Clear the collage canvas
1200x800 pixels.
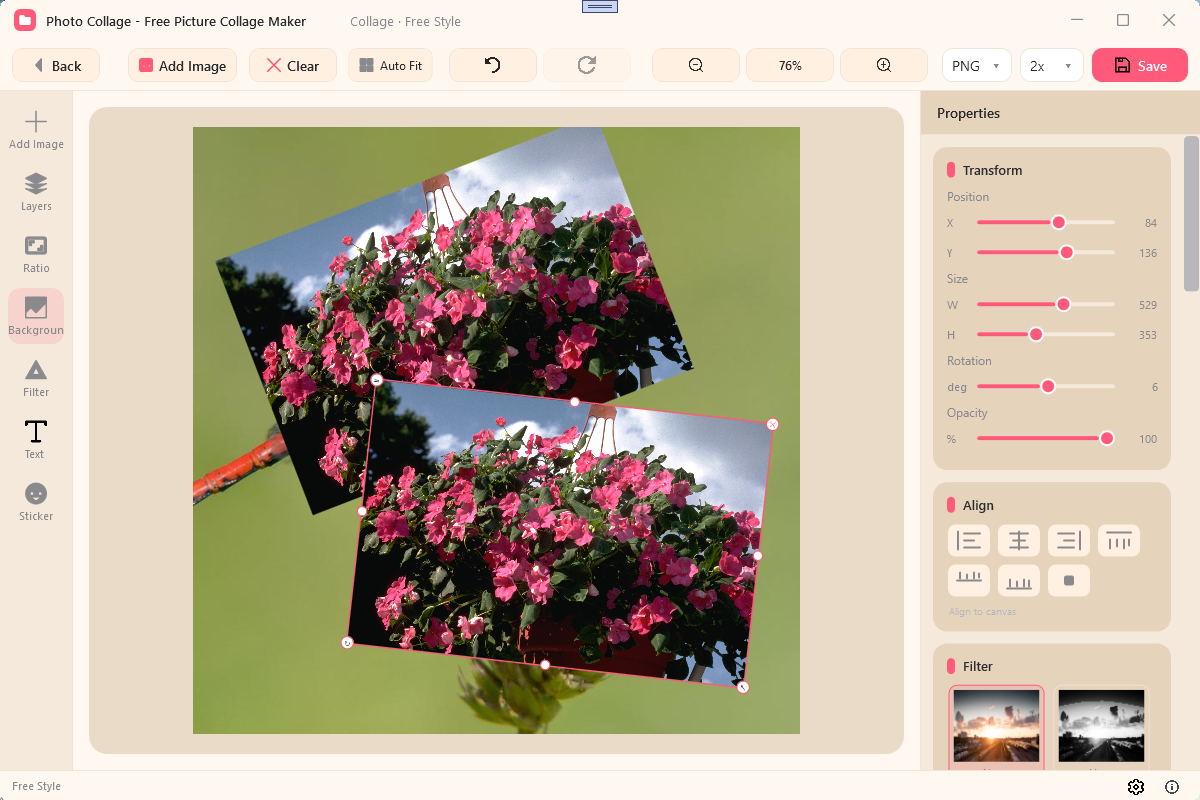coord(293,65)
